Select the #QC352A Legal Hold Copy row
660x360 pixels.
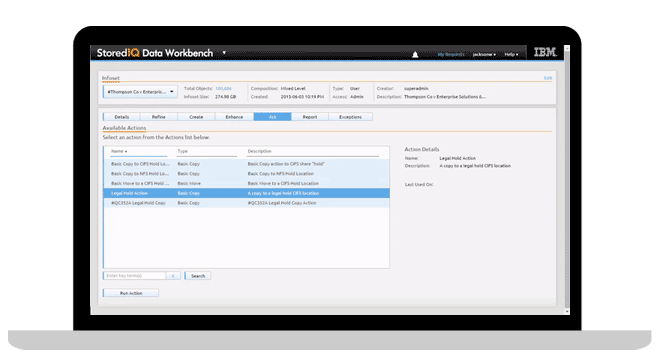[x=247, y=203]
